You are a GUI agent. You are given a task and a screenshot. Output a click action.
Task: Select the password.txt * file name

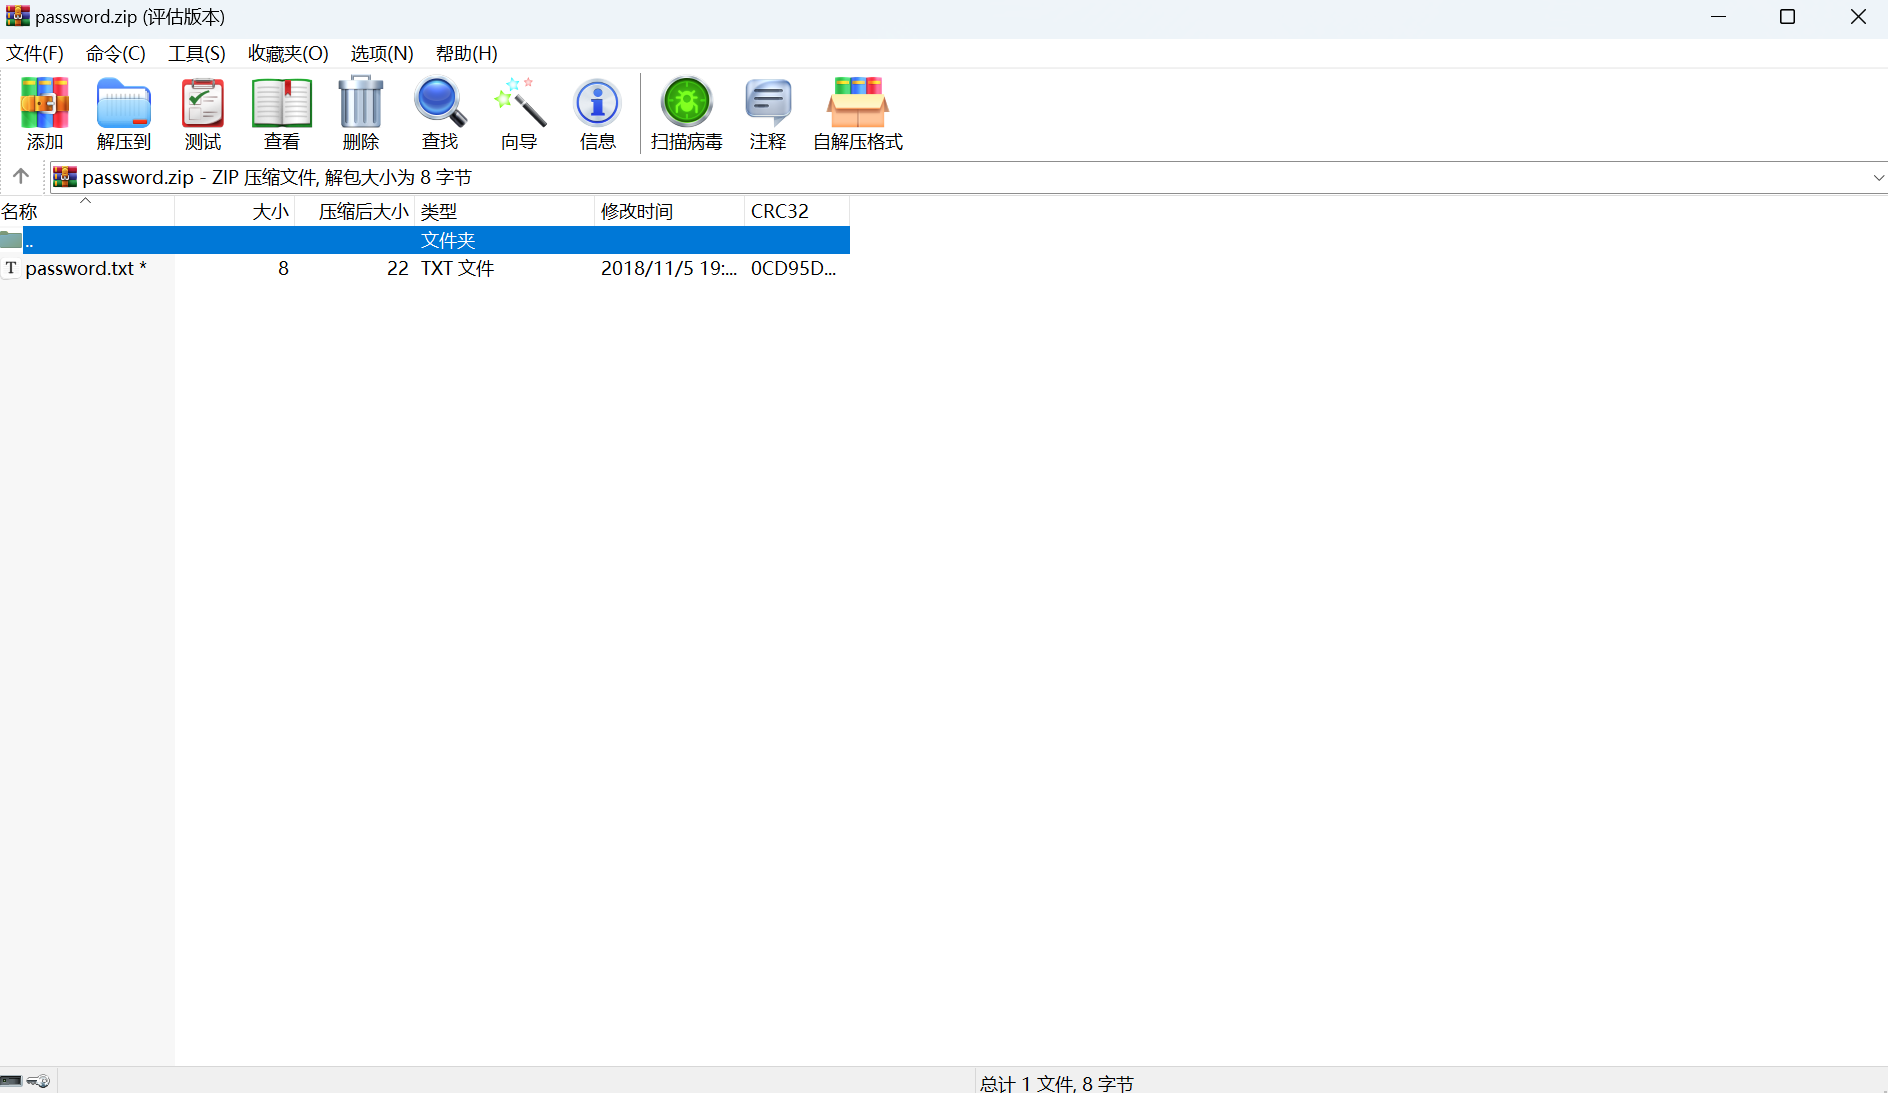click(86, 268)
